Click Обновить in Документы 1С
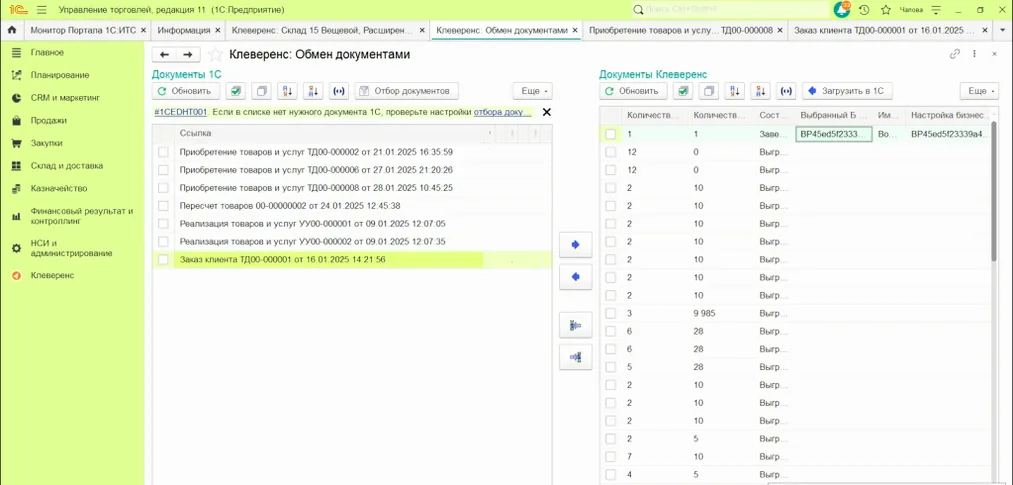Screen dimensions: 1013x485 pos(186,91)
